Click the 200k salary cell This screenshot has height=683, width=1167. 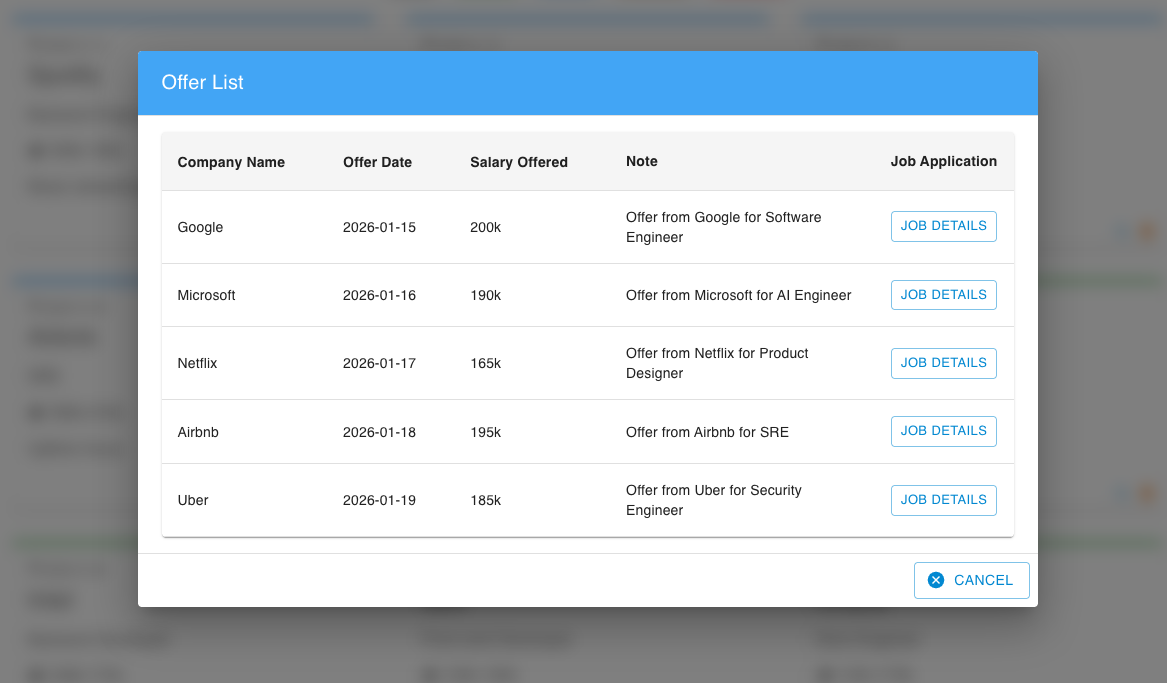pyautogui.click(x=485, y=227)
